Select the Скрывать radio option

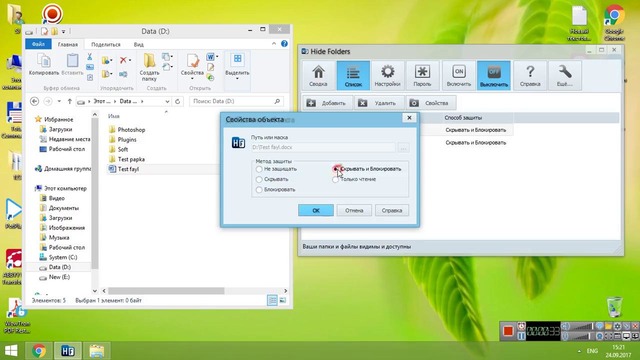(259, 179)
